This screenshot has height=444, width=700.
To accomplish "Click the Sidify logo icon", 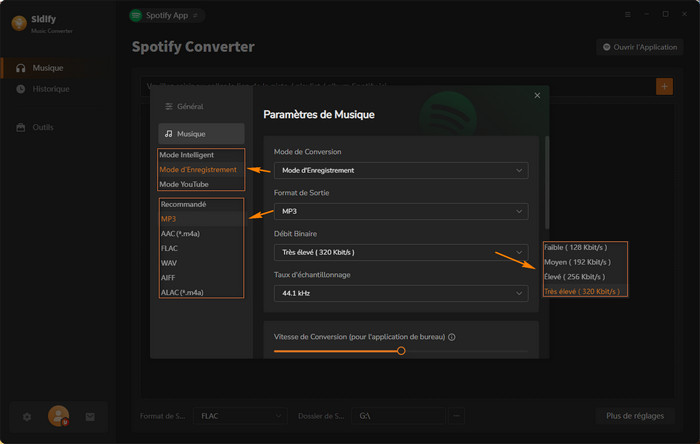I will click(x=19, y=23).
